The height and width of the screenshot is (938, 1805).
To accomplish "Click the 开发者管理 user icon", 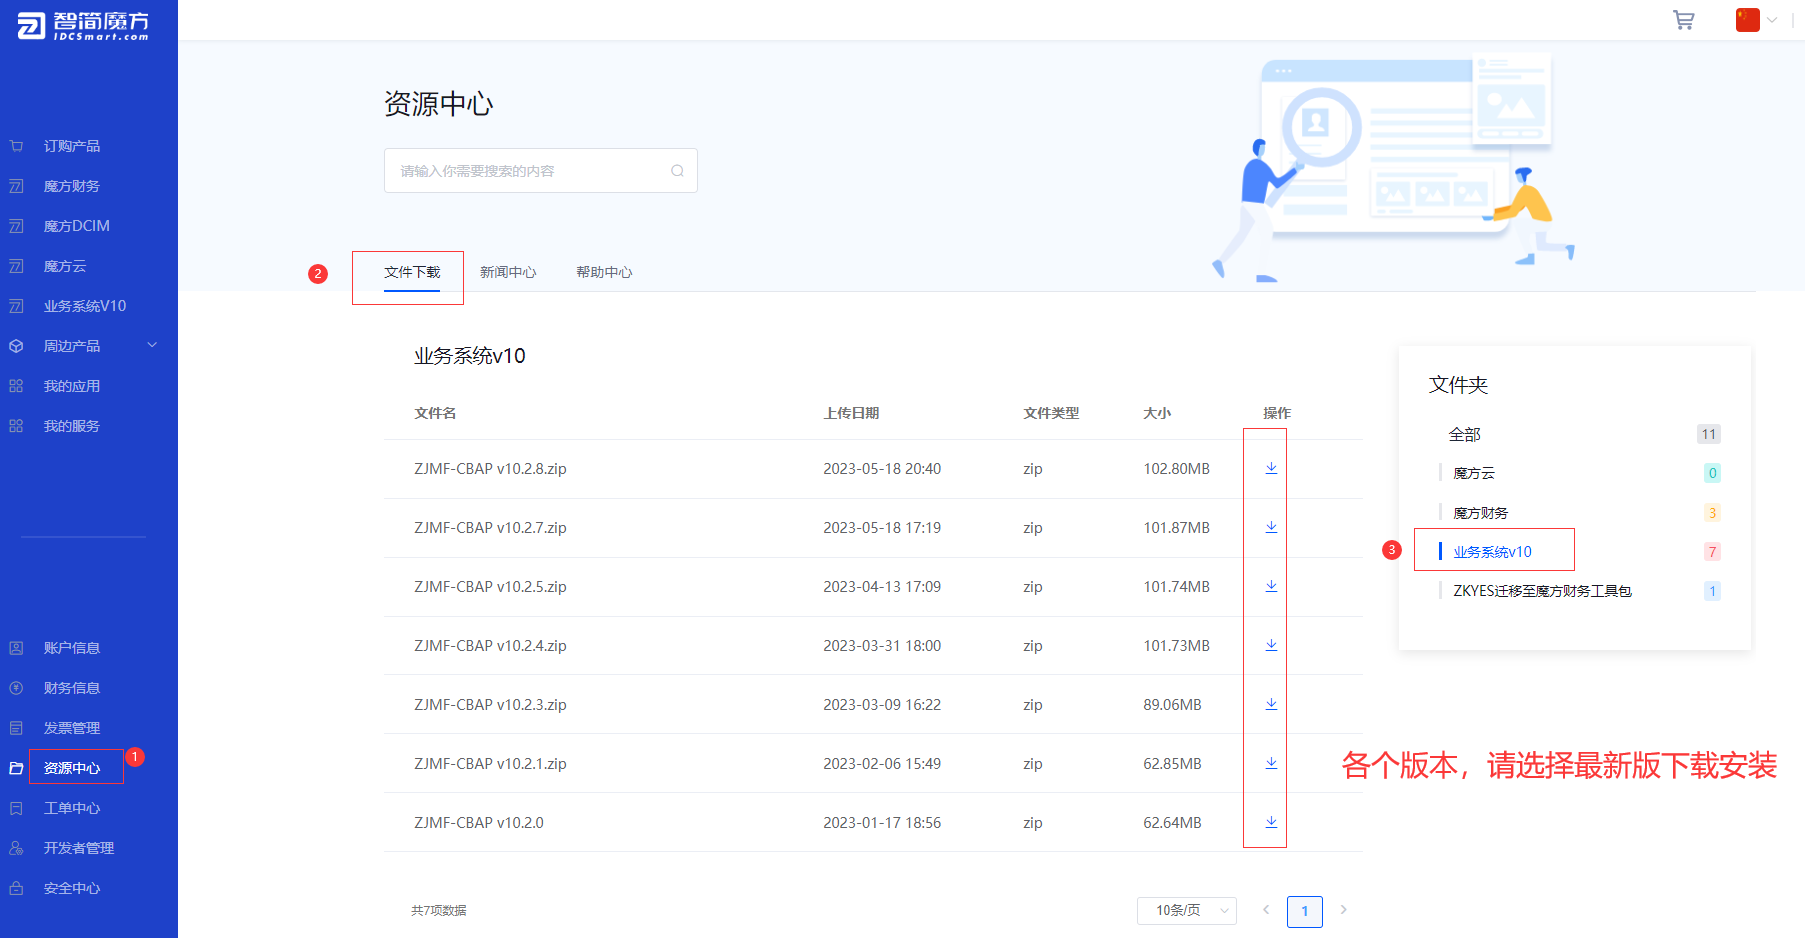I will (16, 848).
